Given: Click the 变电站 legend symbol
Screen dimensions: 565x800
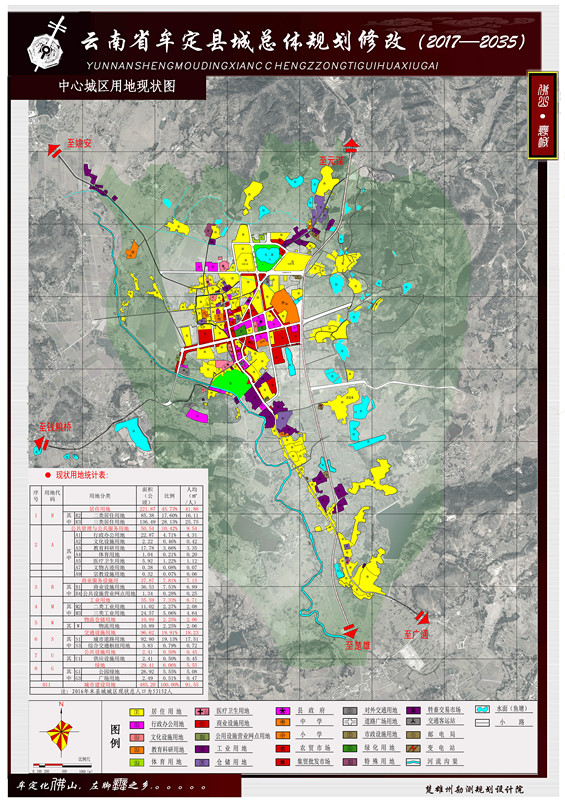Looking at the screenshot, I should coord(413,748).
